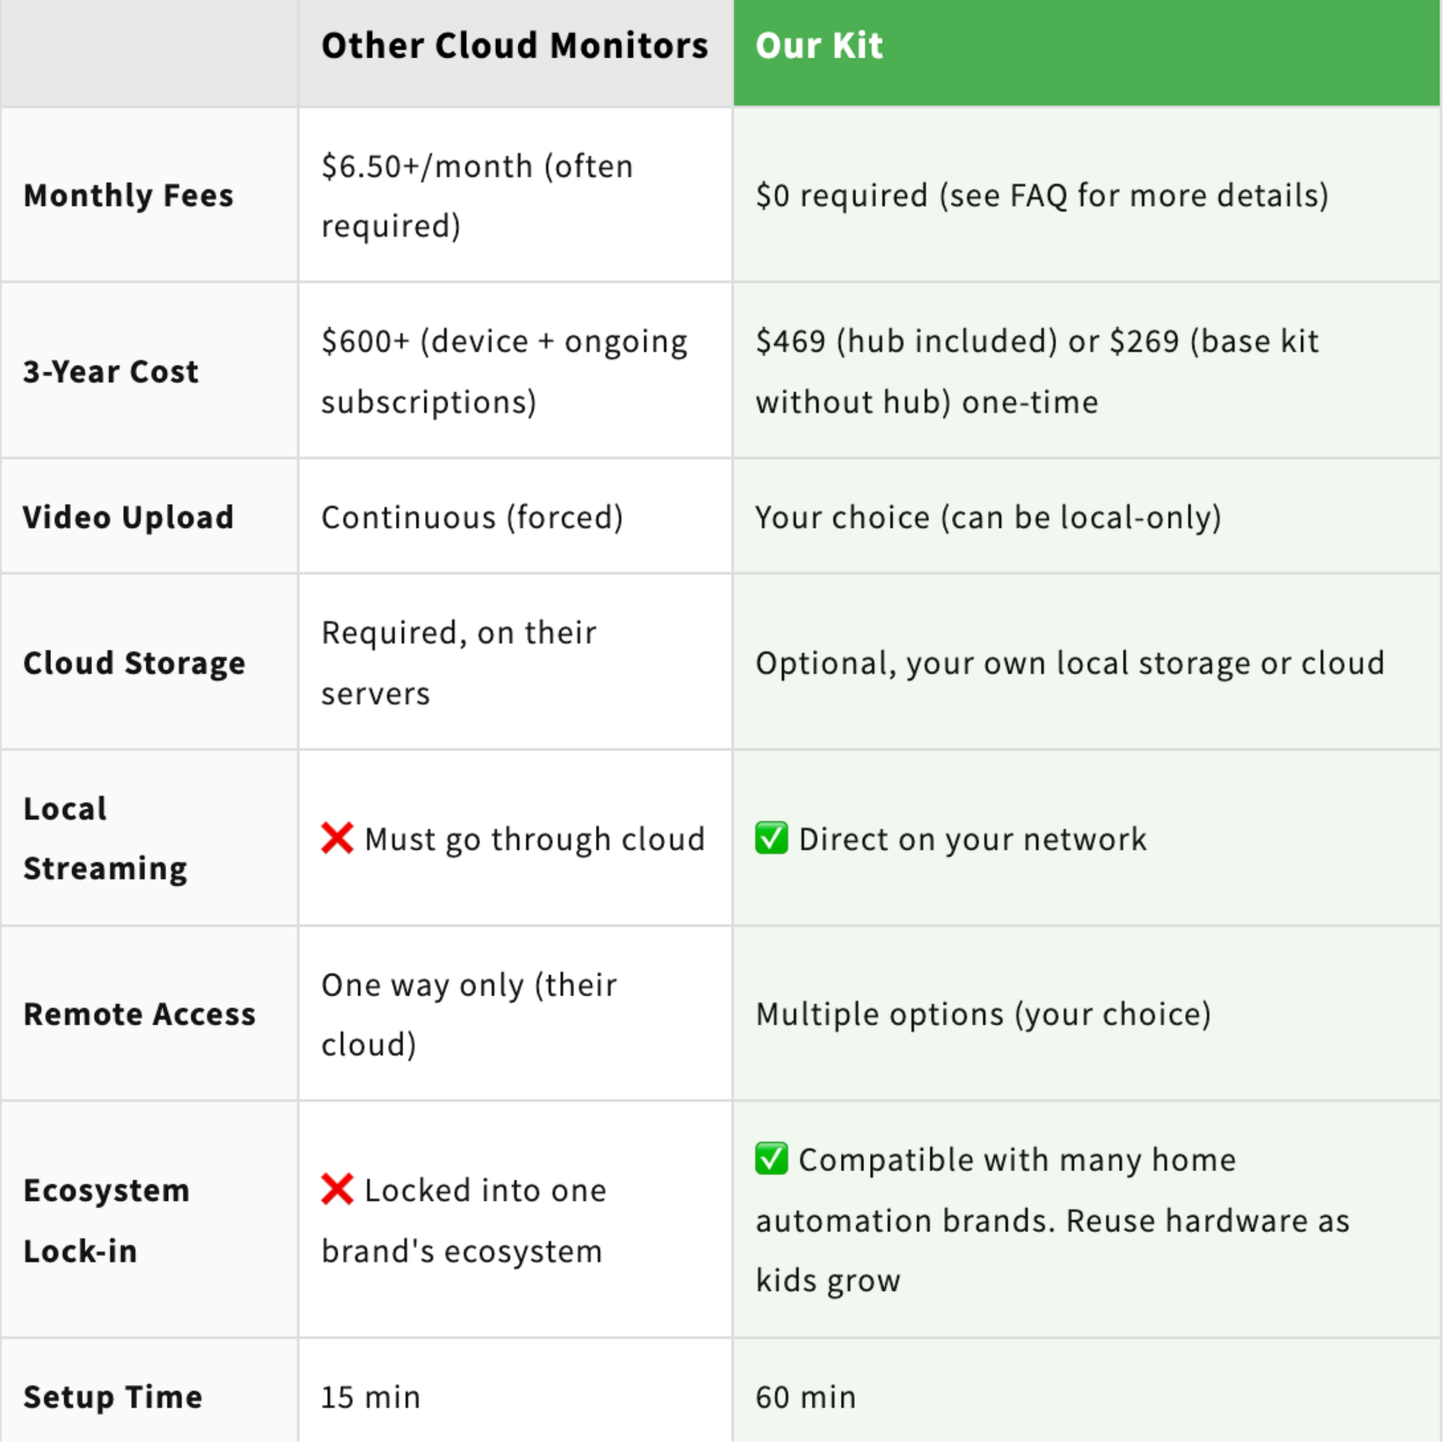
Task: Click the "Continuous (forced)" cell
Action: click(x=472, y=517)
